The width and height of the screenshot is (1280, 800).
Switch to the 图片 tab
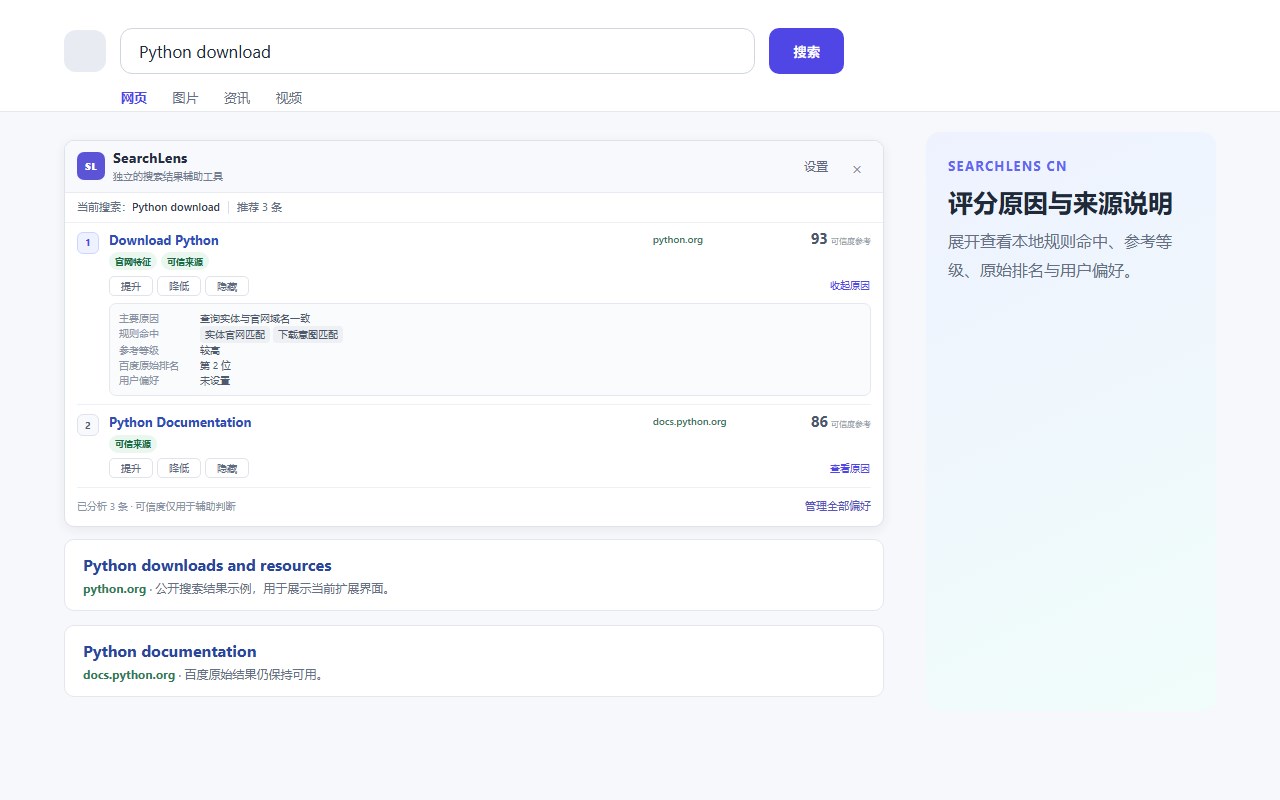pyautogui.click(x=185, y=98)
